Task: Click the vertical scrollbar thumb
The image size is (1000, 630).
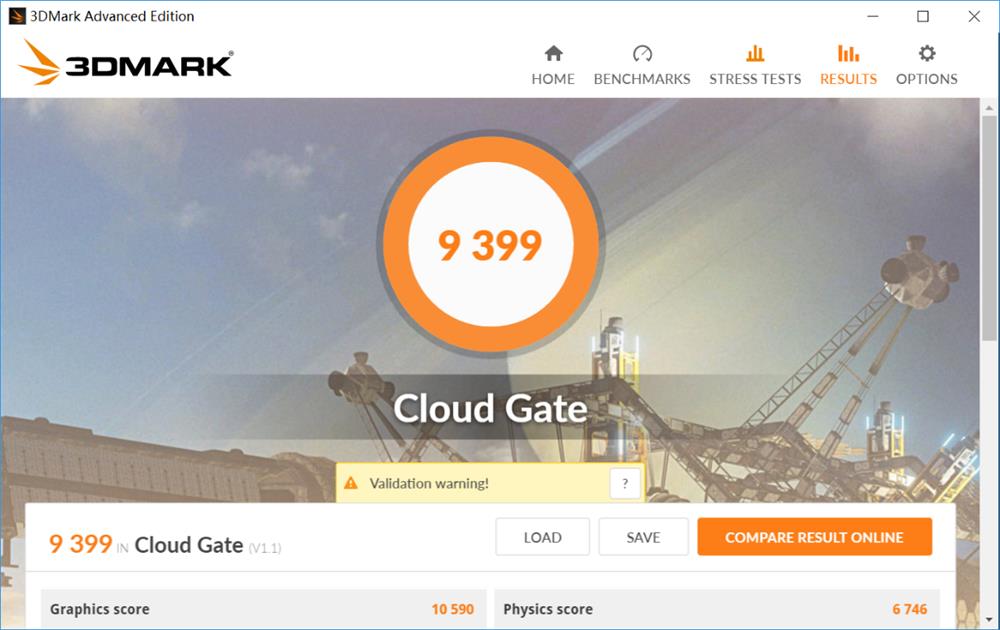Action: tap(989, 228)
